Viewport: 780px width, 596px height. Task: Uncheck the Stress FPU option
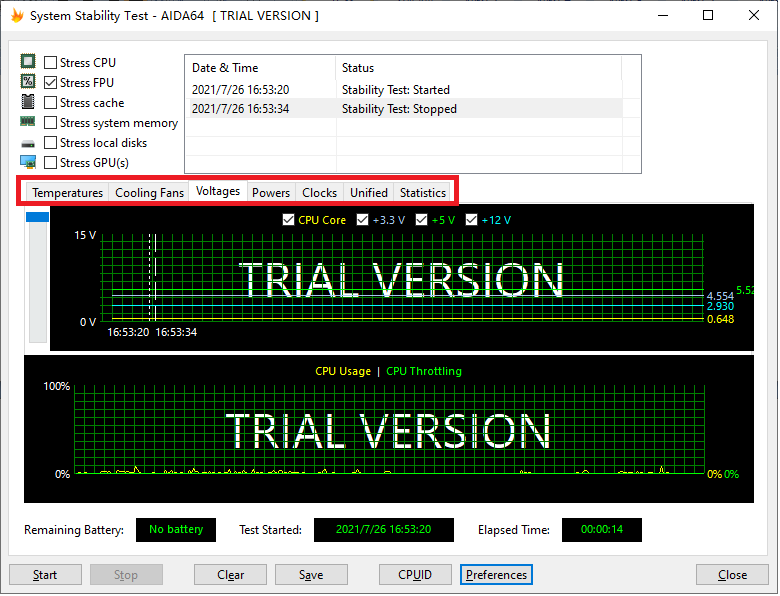51,83
